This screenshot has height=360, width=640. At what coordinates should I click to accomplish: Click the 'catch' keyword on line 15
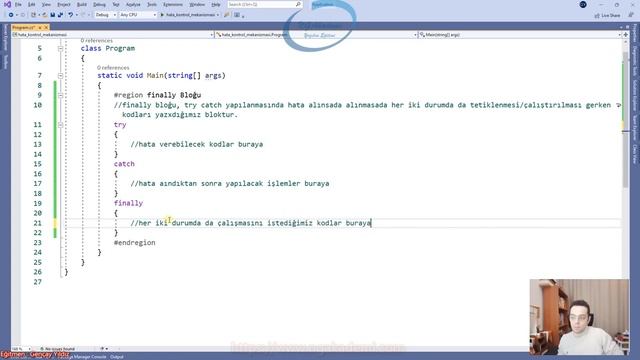point(124,164)
